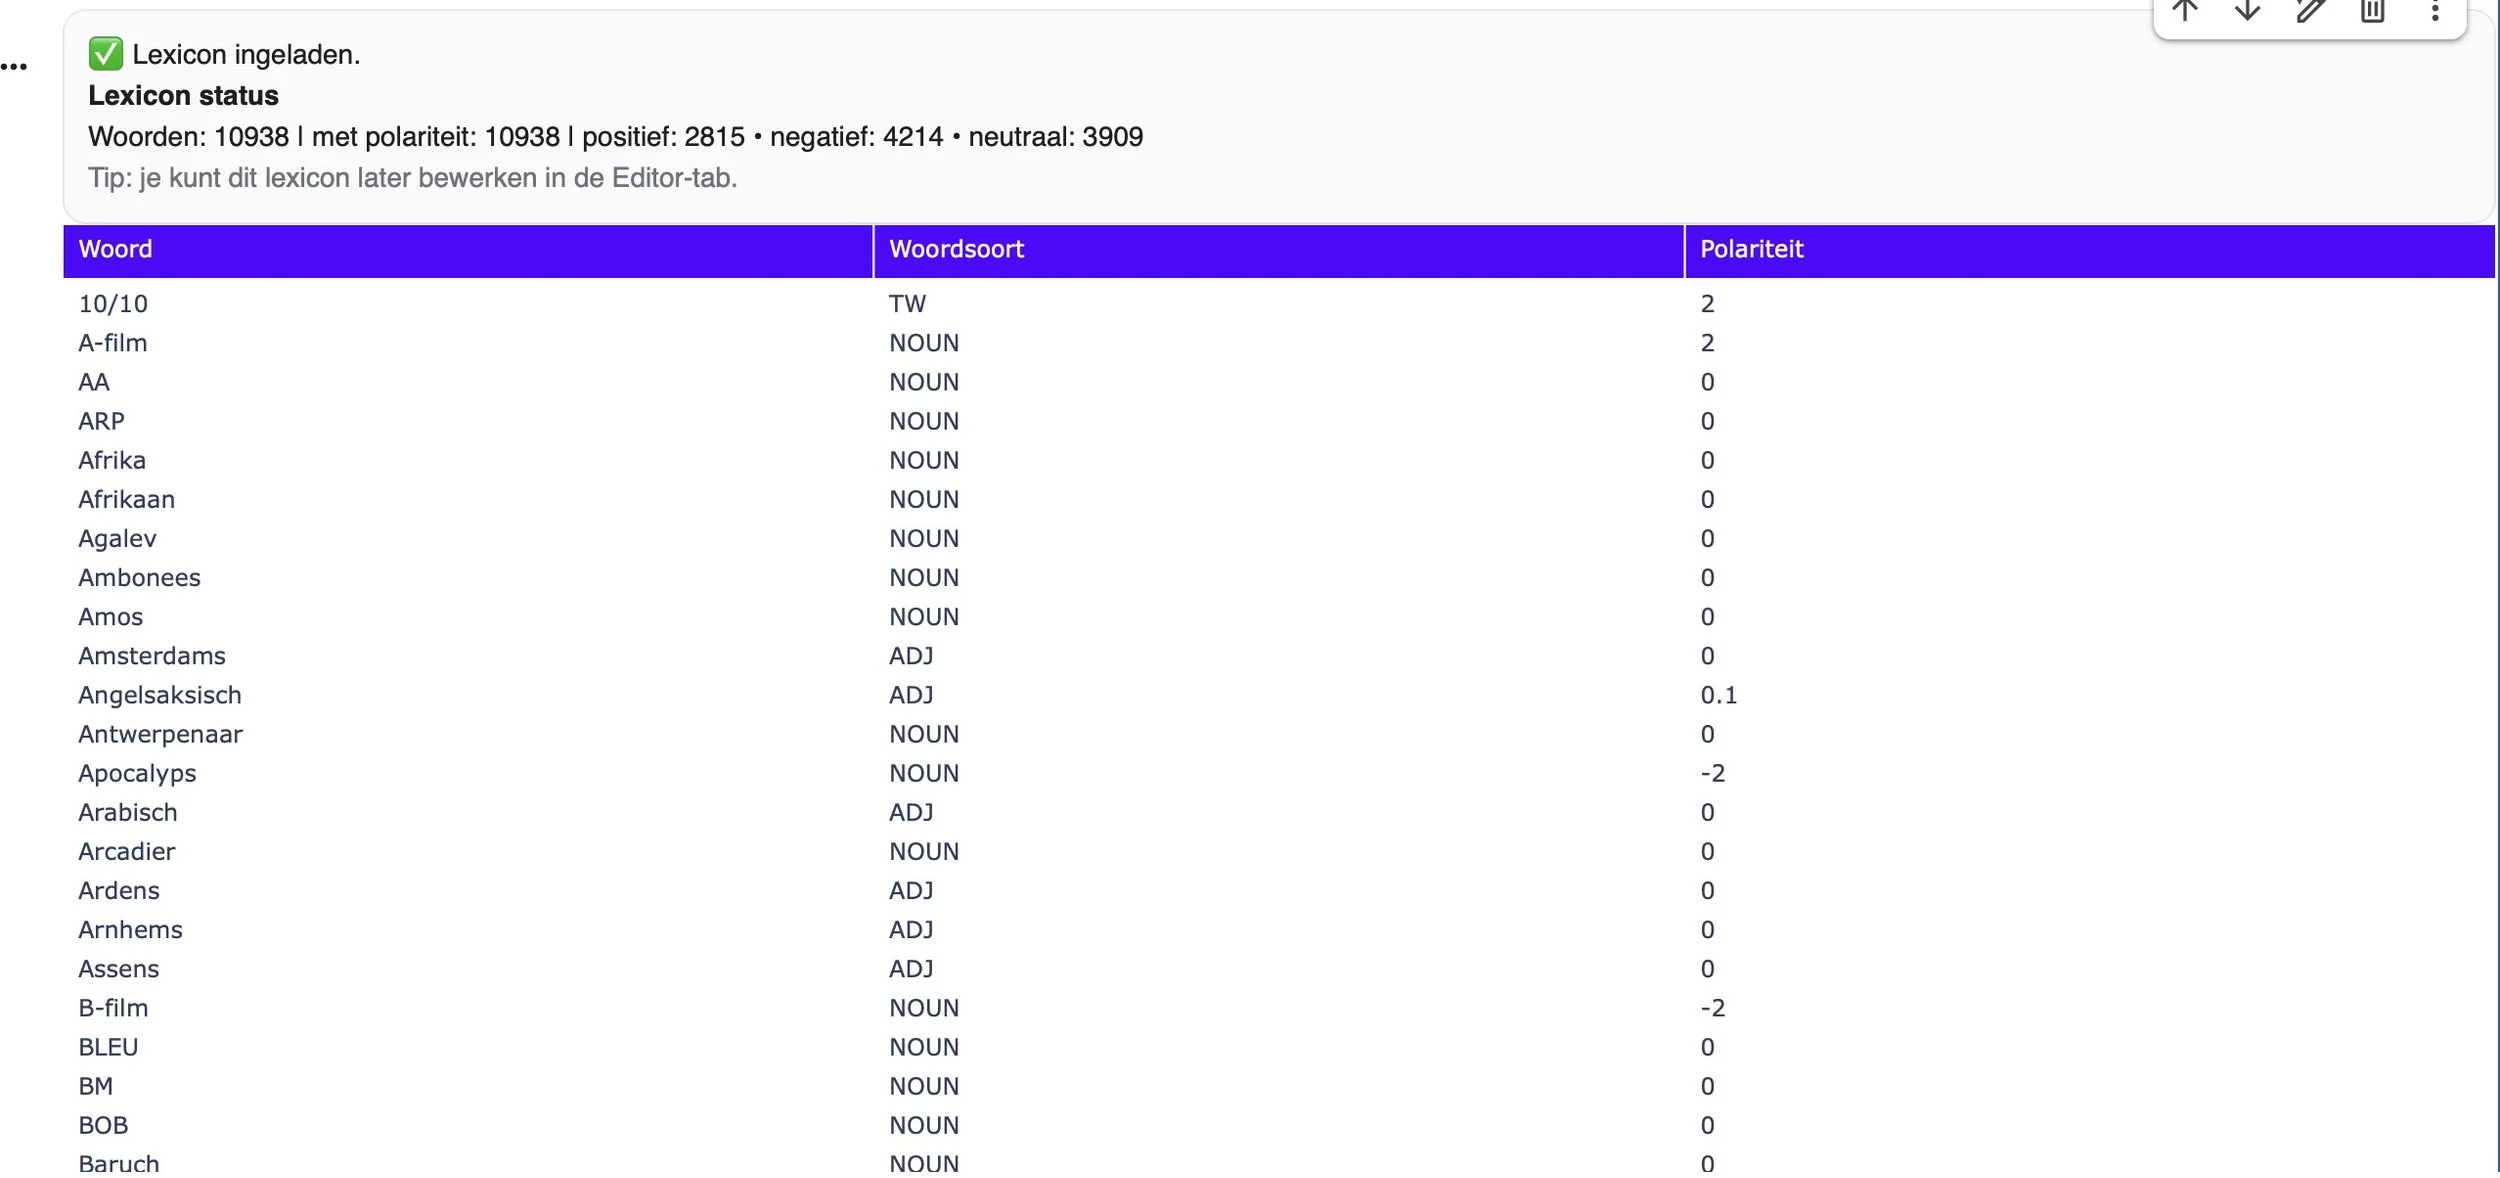Viewport: 2500px width, 1178px height.
Task: Click the Antwerpenaar word cell
Action: [160, 734]
